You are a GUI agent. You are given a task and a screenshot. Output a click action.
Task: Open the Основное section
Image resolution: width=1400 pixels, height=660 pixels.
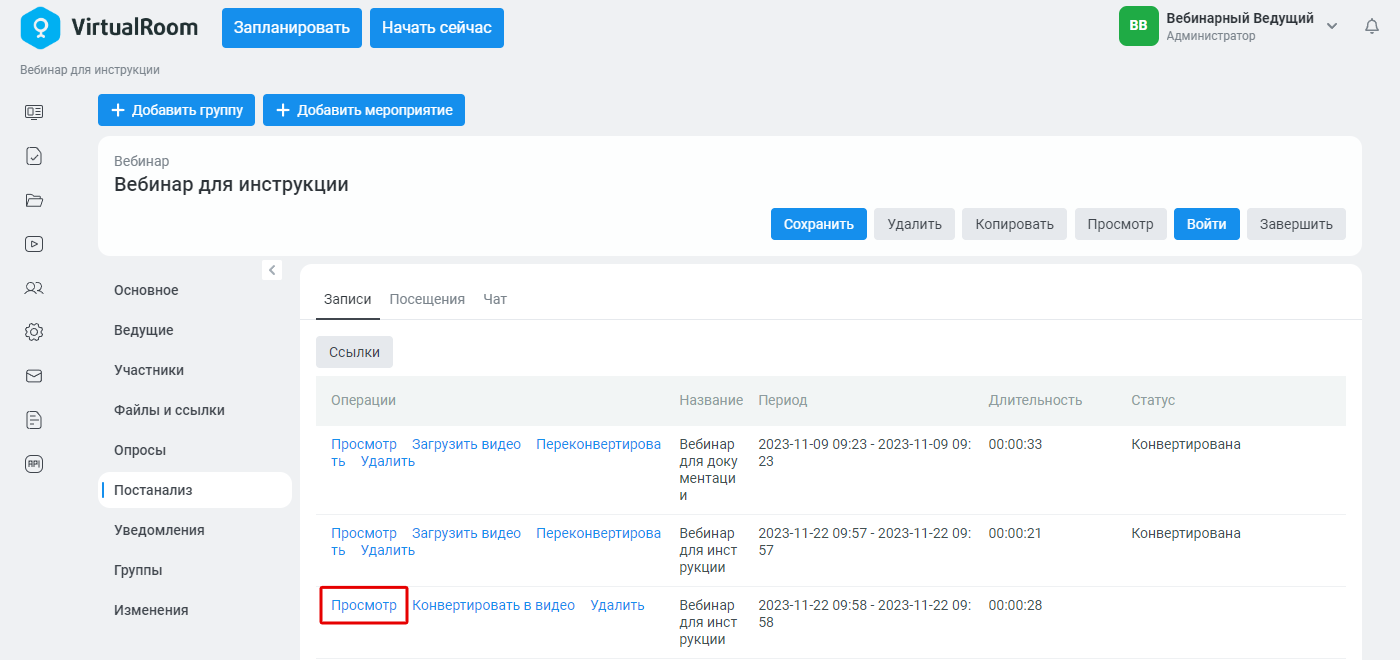[x=146, y=290]
